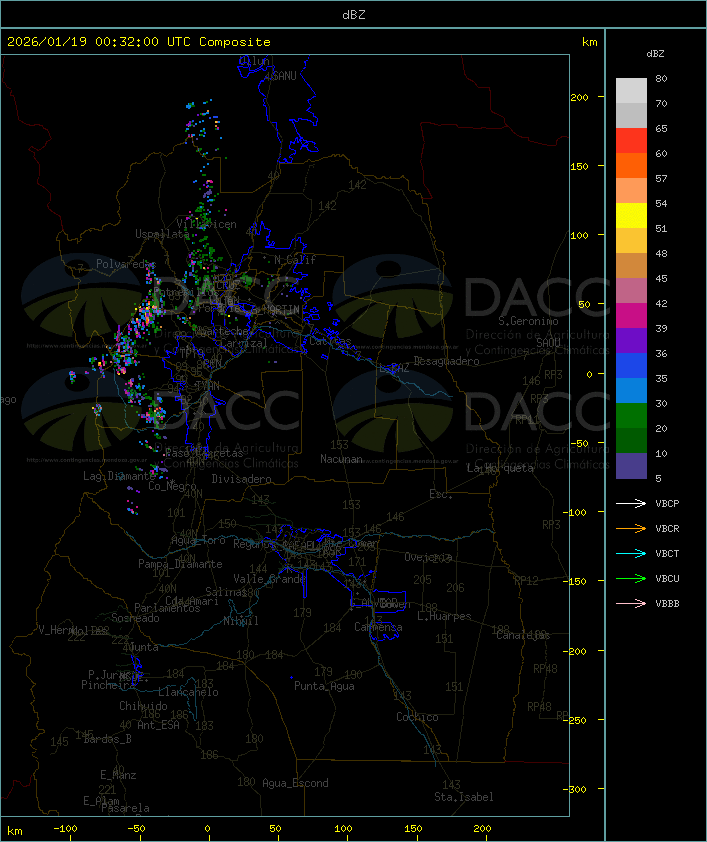Click the orange VBCR arrow icon
The height and width of the screenshot is (842, 707).
[630, 528]
